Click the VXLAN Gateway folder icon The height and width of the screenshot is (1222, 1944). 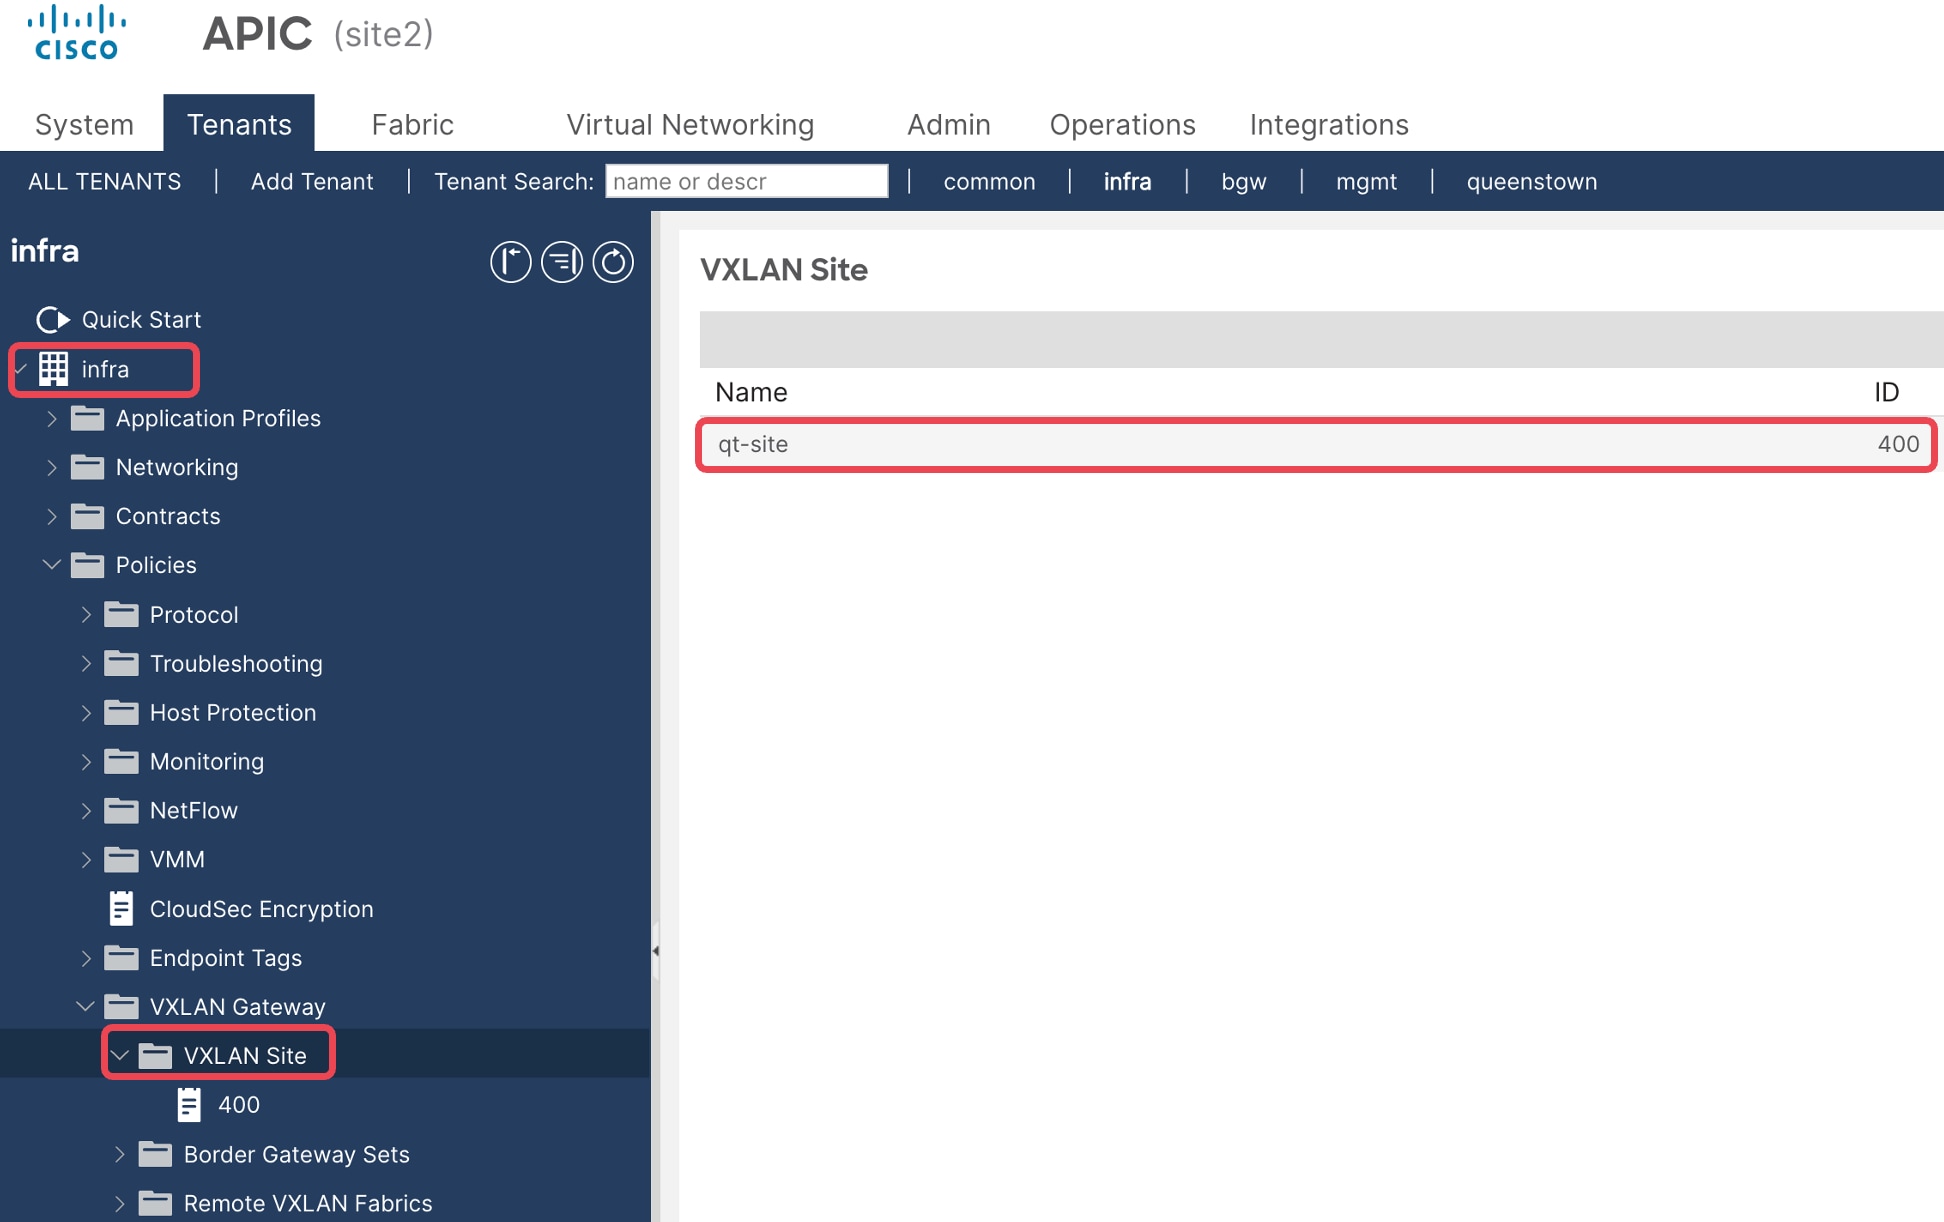click(122, 1006)
